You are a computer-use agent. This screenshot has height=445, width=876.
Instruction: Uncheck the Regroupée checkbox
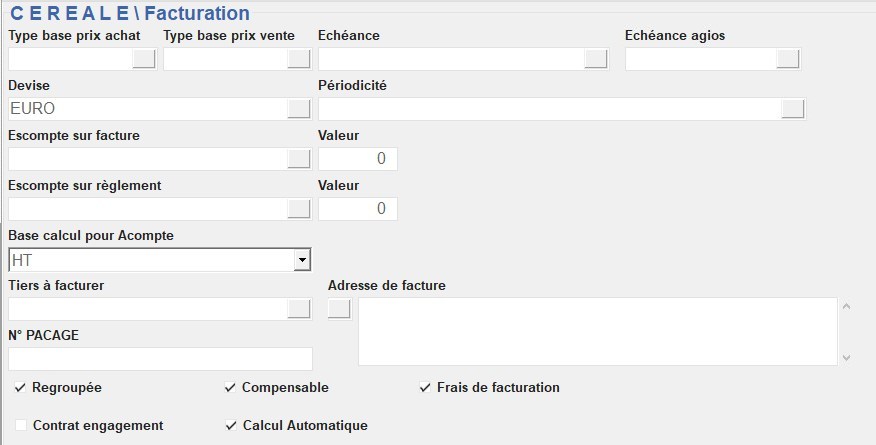click(21, 387)
